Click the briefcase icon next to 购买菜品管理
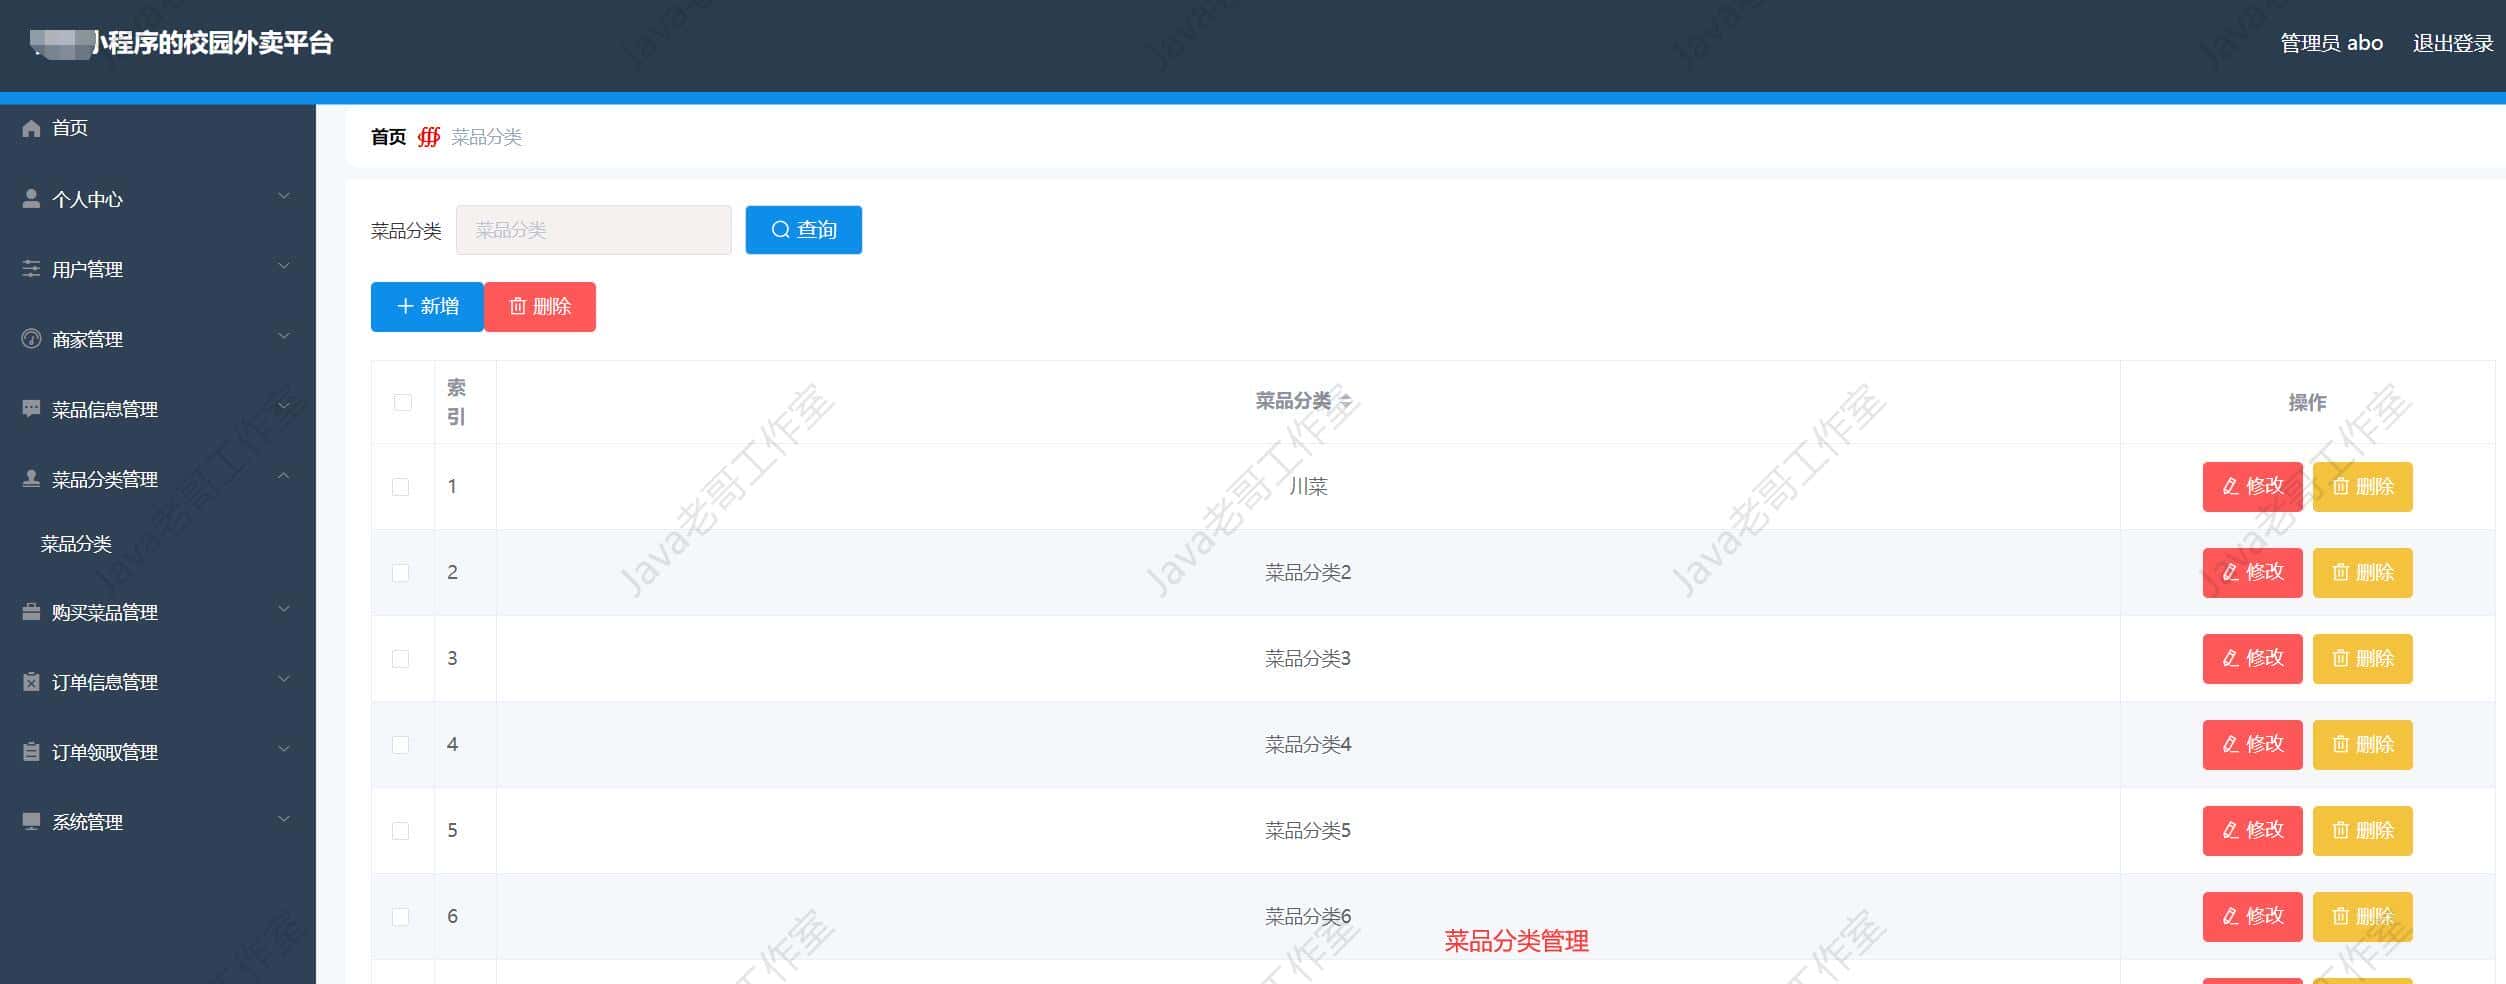2506x984 pixels. point(31,611)
